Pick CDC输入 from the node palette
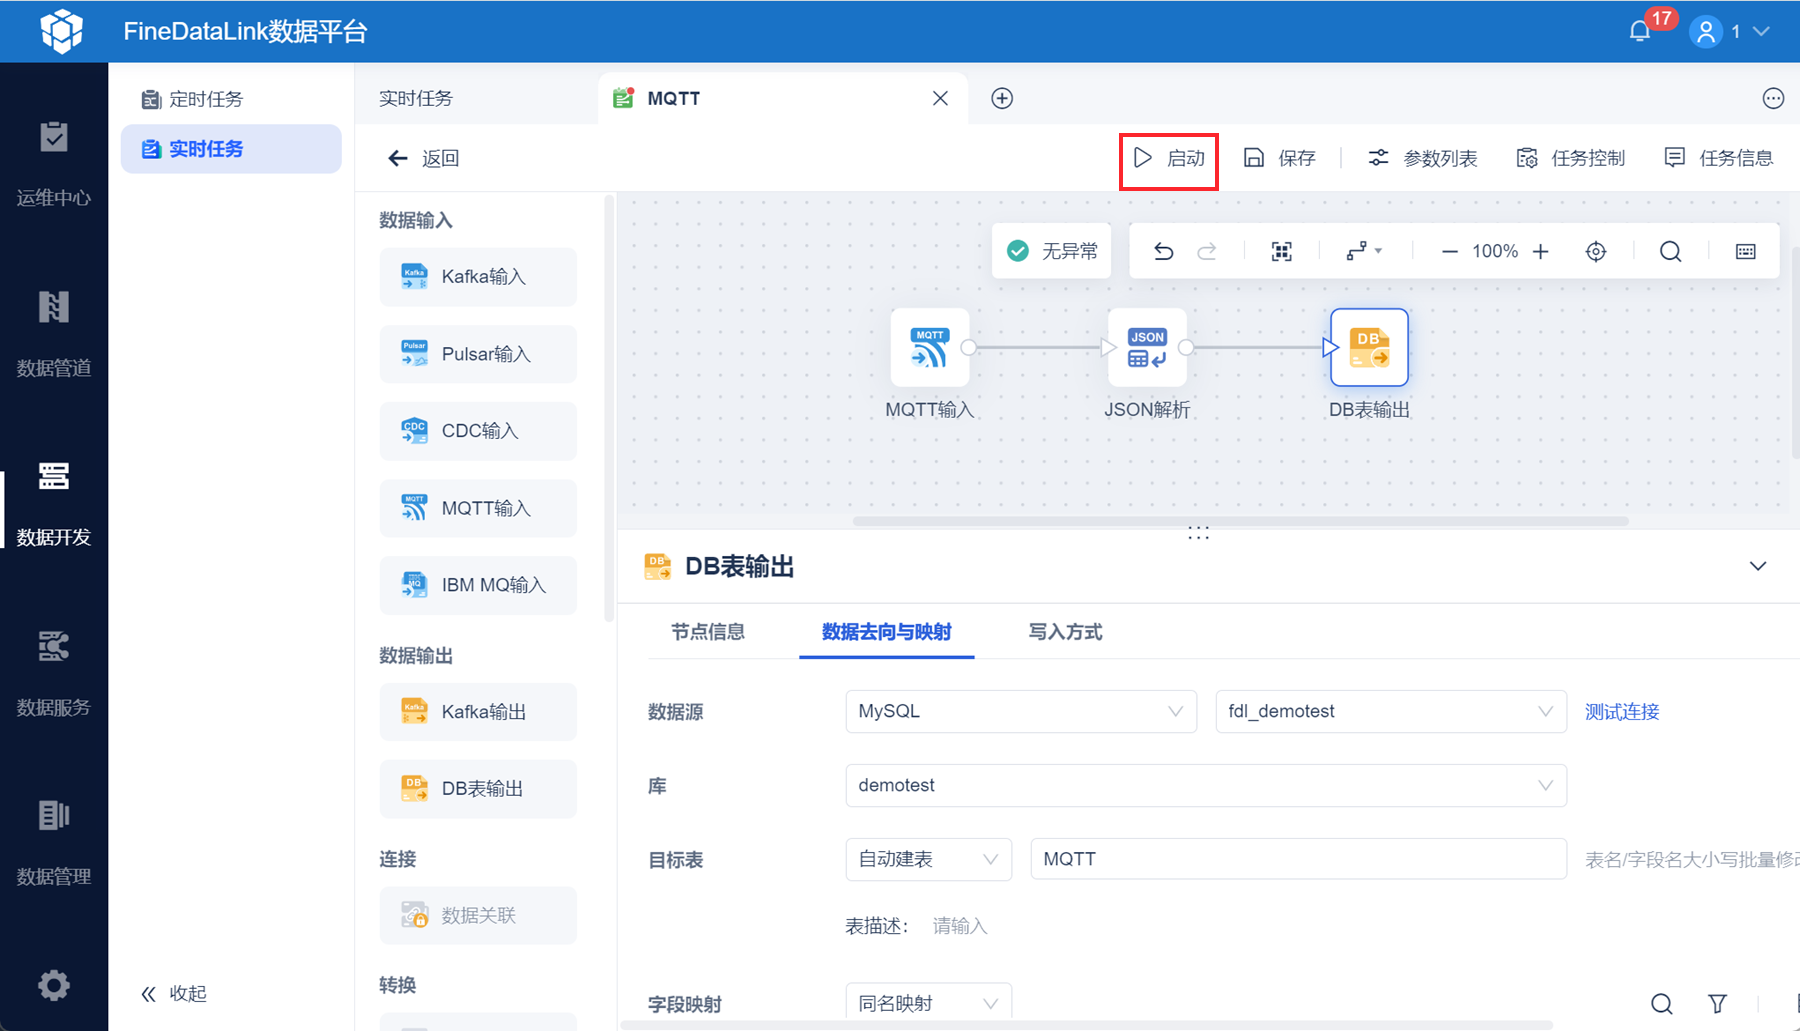The height and width of the screenshot is (1031, 1800). click(x=478, y=431)
